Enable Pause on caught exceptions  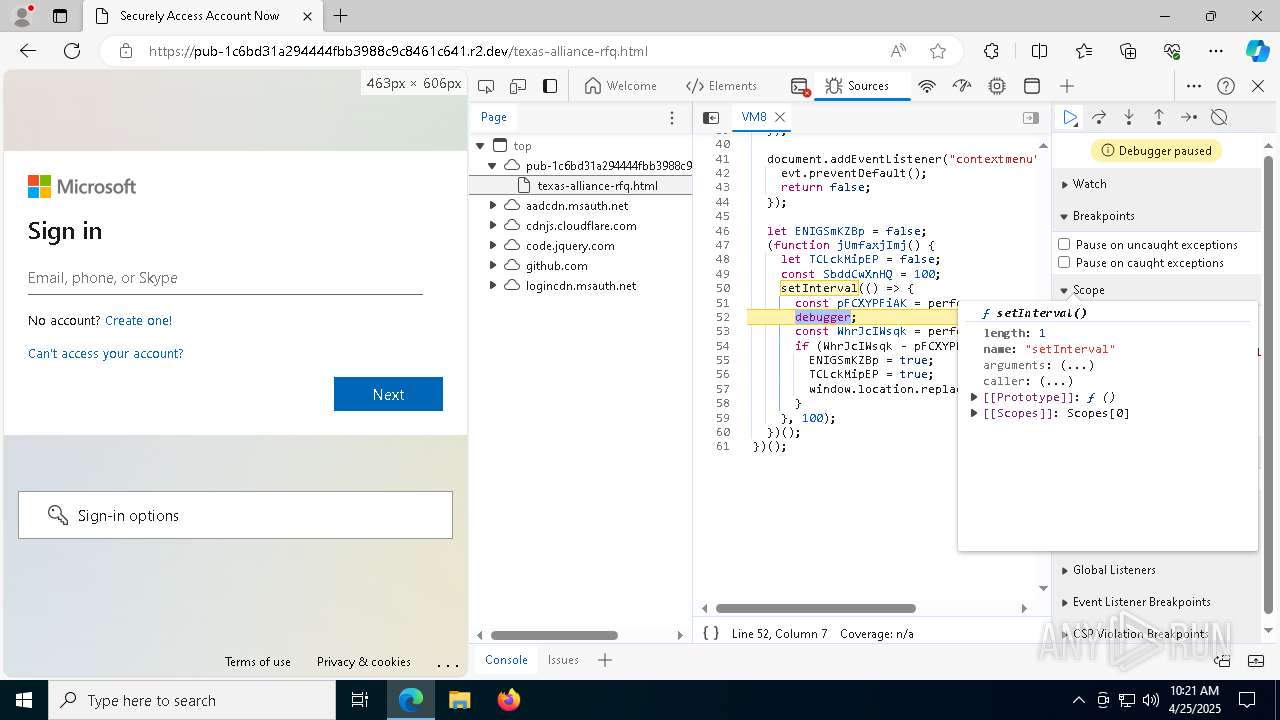[1064, 263]
